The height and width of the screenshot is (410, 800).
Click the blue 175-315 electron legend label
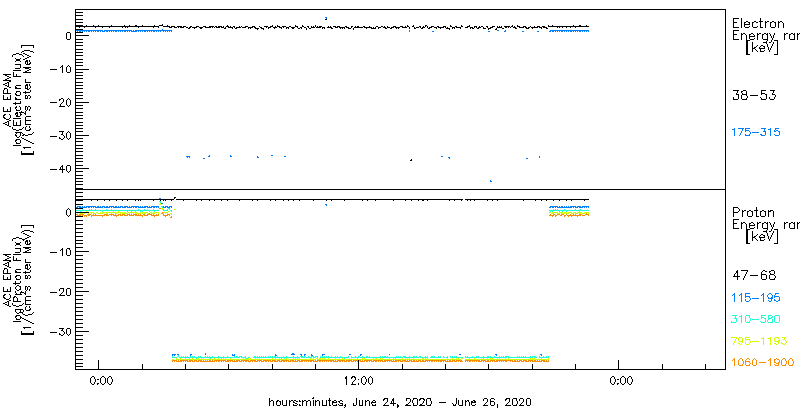pos(756,133)
